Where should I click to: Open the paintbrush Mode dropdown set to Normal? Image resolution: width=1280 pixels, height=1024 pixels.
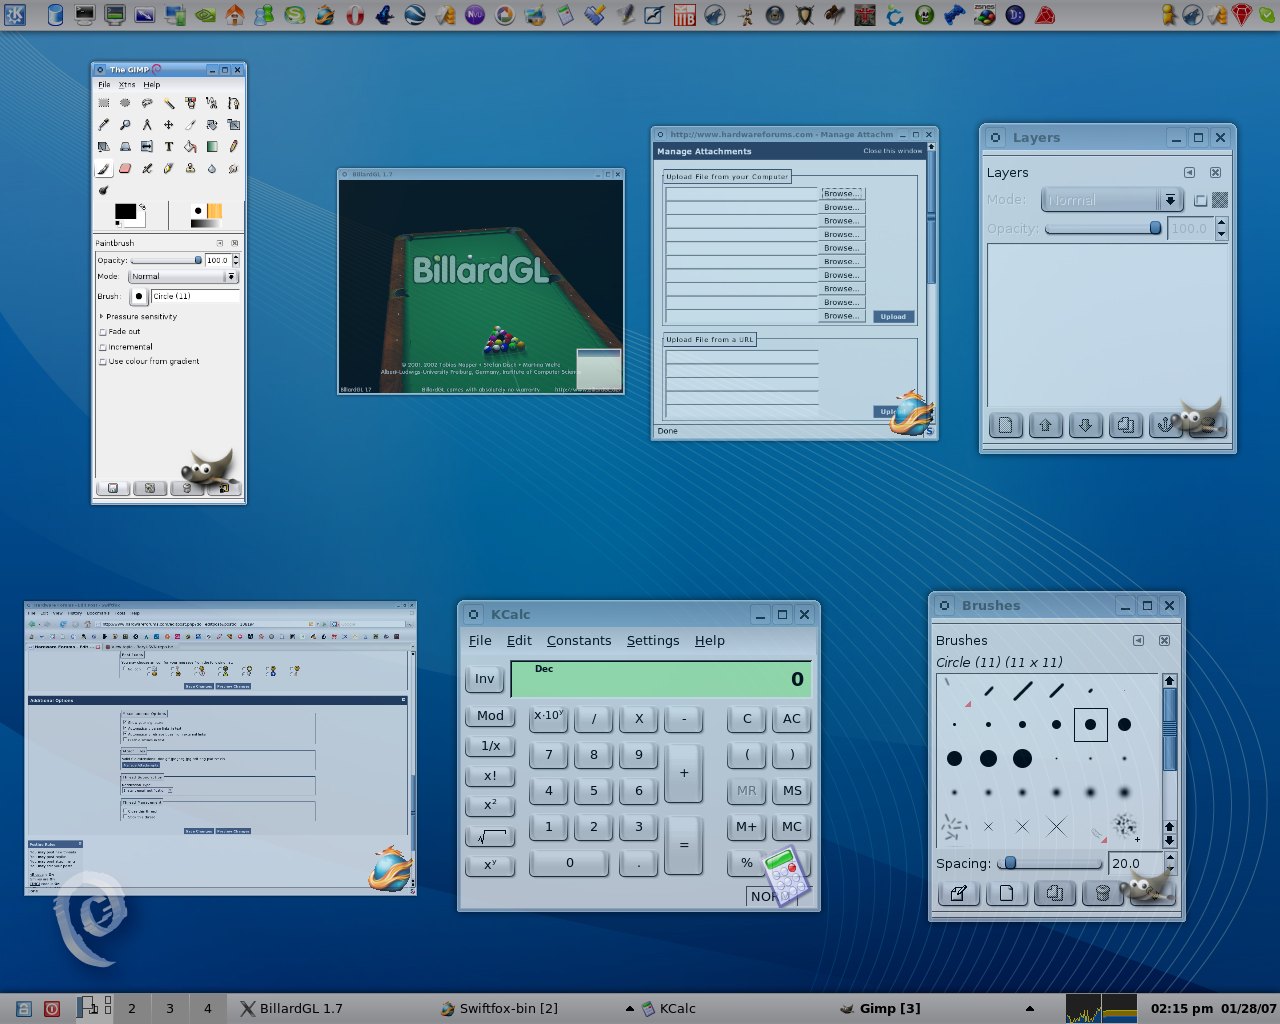point(183,276)
